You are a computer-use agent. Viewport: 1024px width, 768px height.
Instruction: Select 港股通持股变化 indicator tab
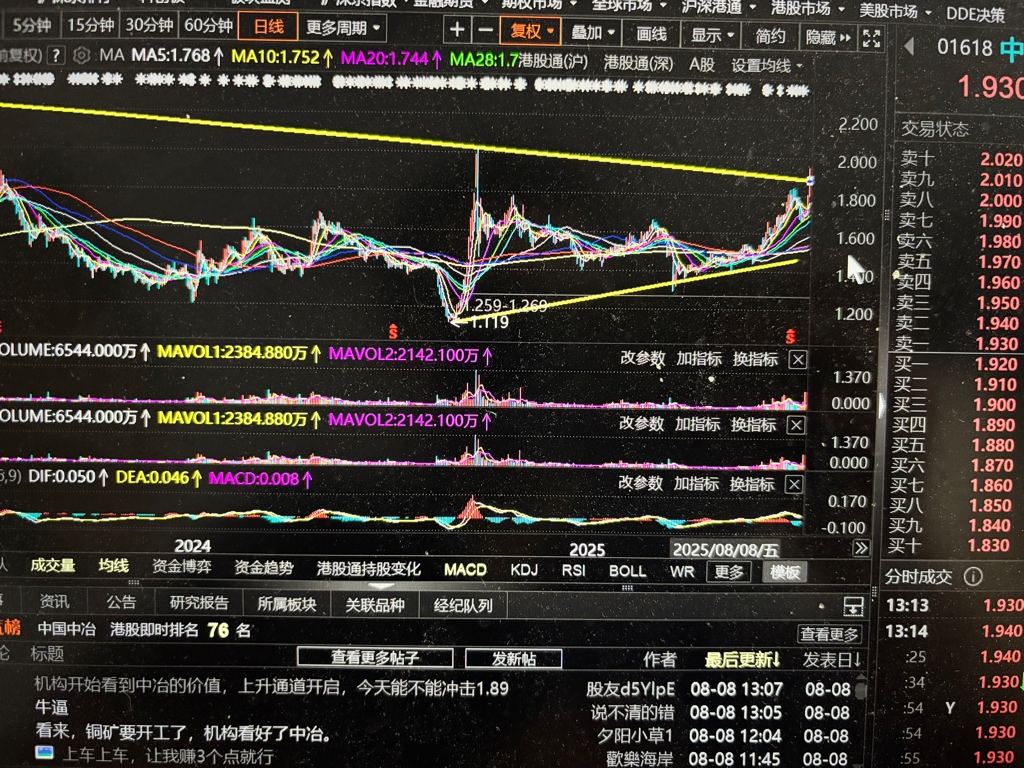[368, 569]
